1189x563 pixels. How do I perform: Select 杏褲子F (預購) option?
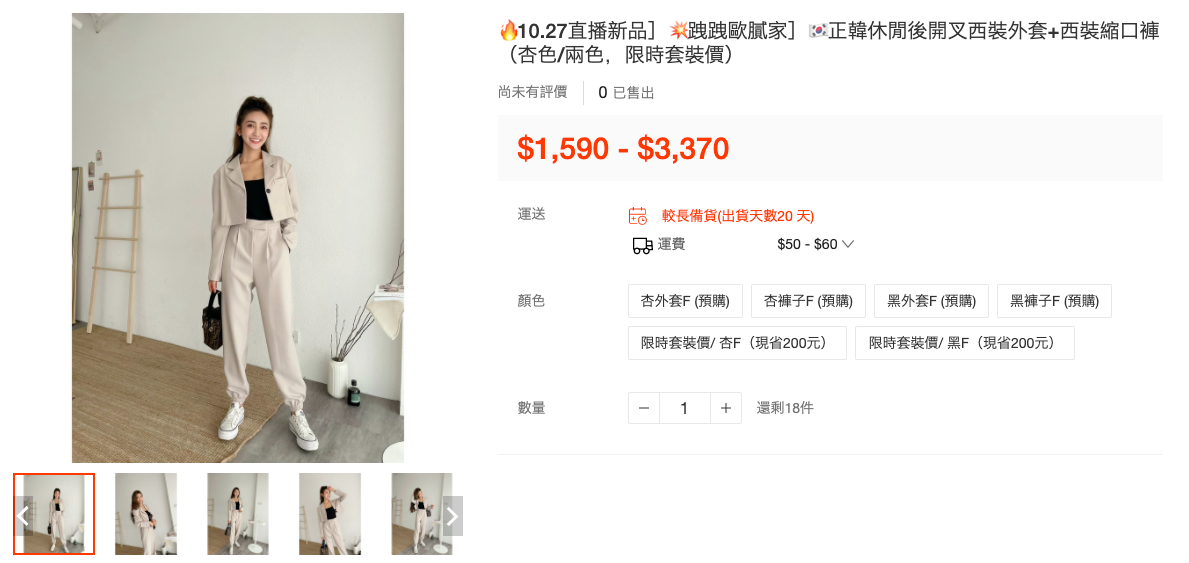pyautogui.click(x=808, y=301)
